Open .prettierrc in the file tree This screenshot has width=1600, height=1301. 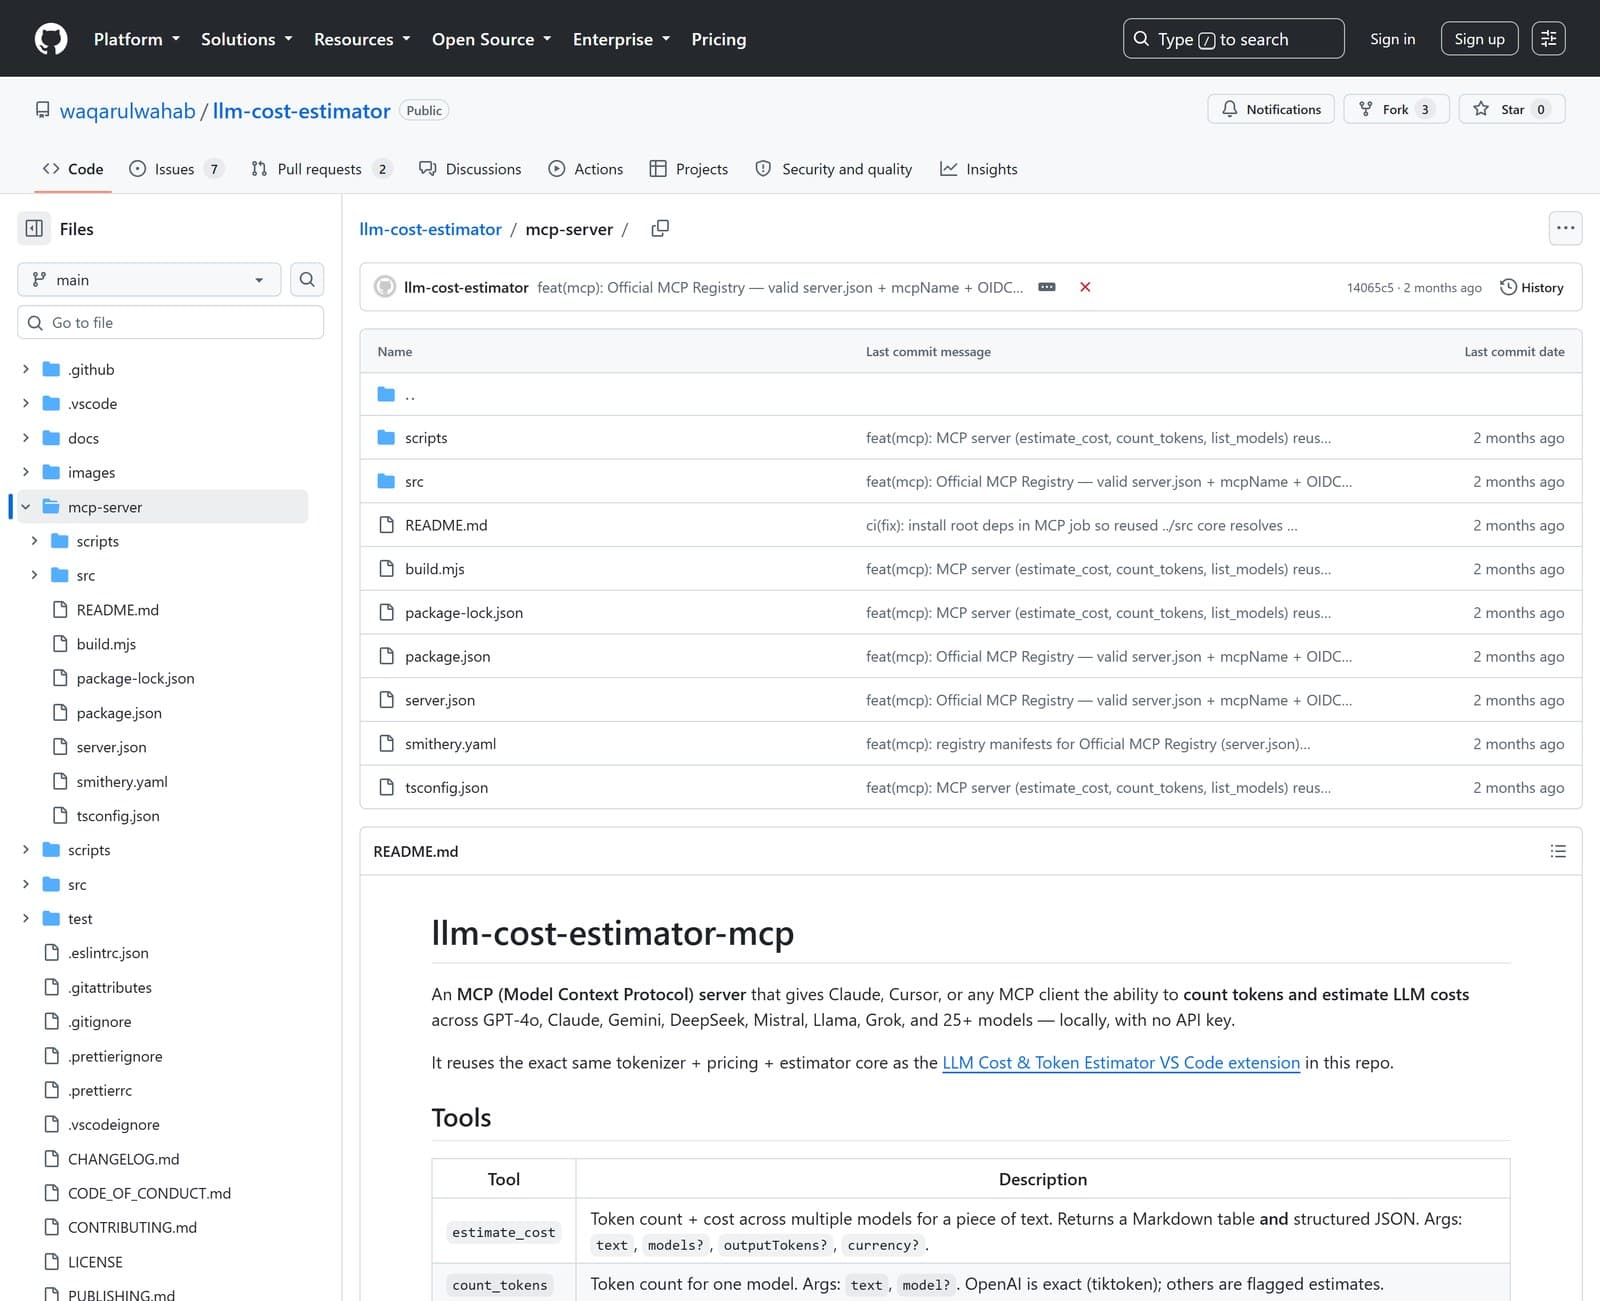(x=100, y=1091)
